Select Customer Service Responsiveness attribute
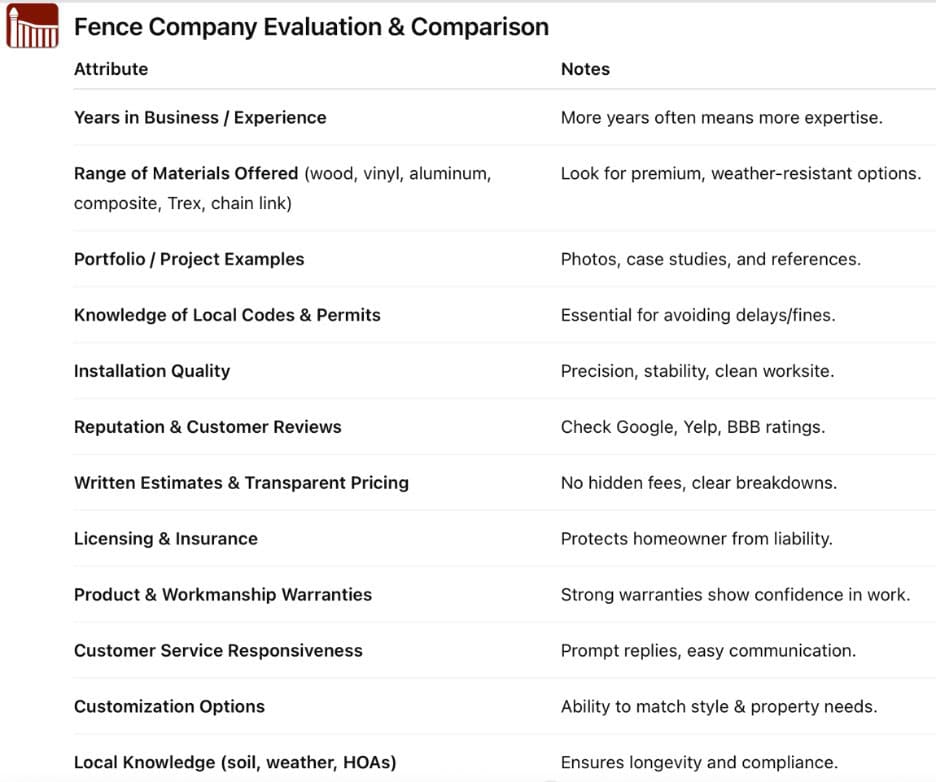 pyautogui.click(x=218, y=651)
